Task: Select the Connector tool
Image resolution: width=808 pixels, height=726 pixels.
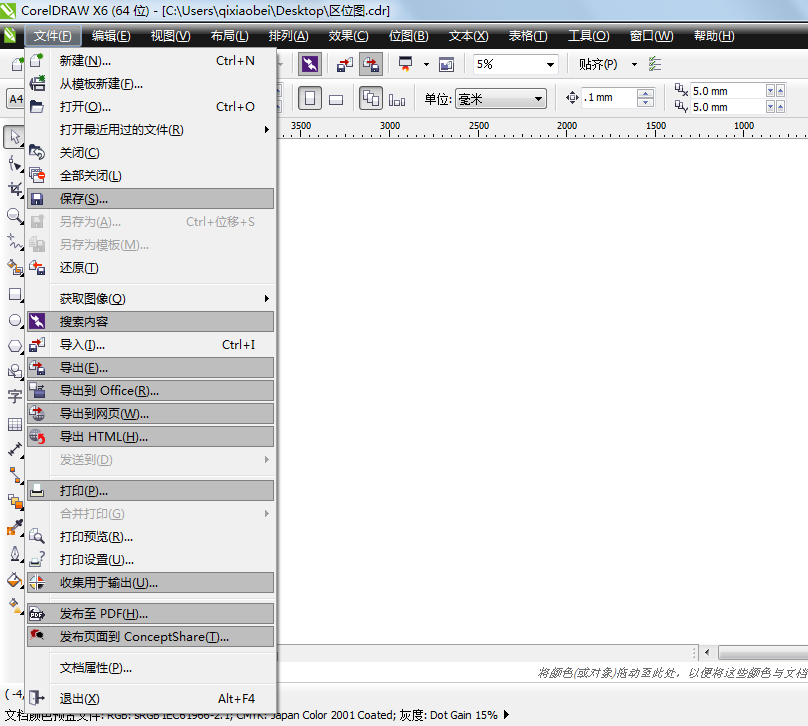Action: 14,475
